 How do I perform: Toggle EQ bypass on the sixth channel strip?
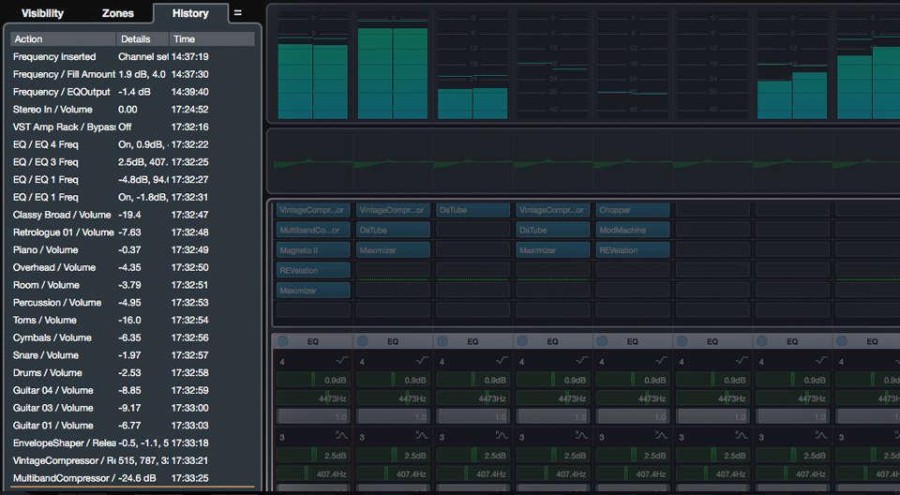(x=681, y=341)
